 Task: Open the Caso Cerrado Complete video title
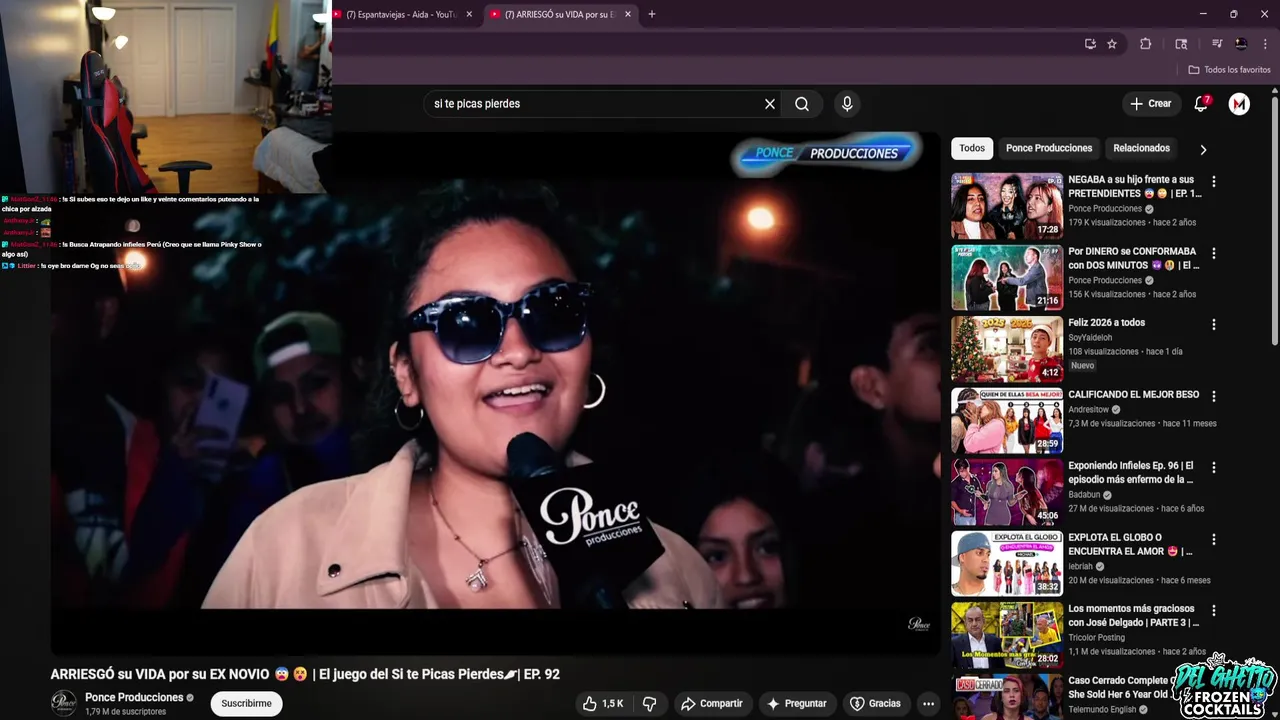pos(1119,687)
